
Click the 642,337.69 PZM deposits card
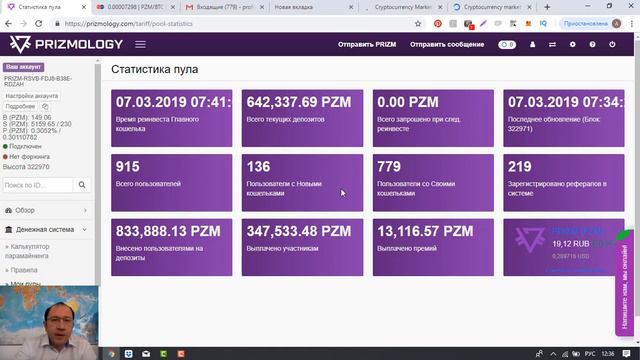click(x=302, y=118)
